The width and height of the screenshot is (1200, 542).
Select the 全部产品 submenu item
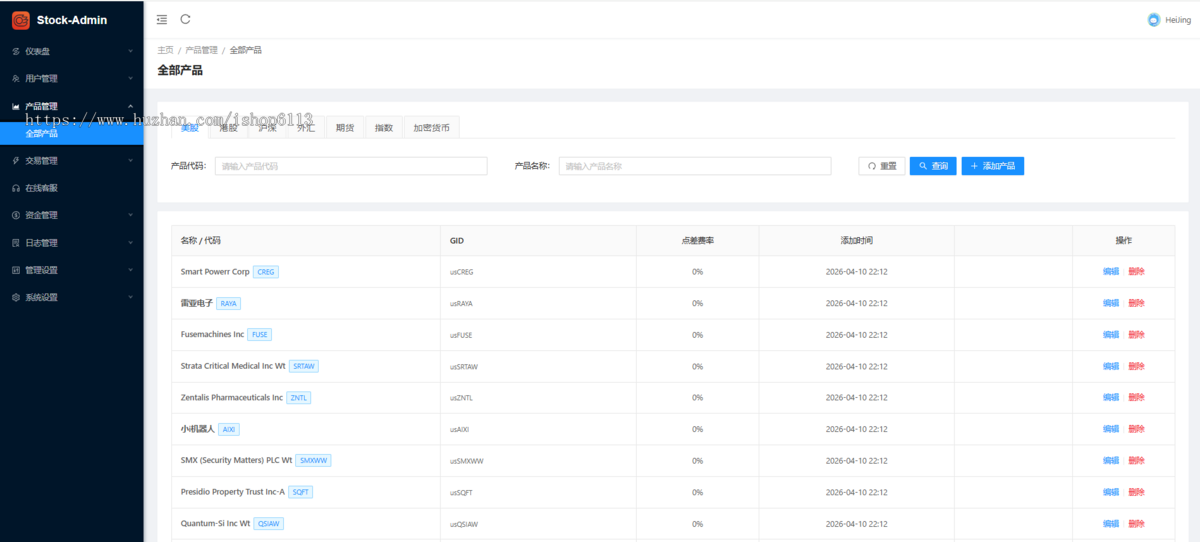(72, 133)
